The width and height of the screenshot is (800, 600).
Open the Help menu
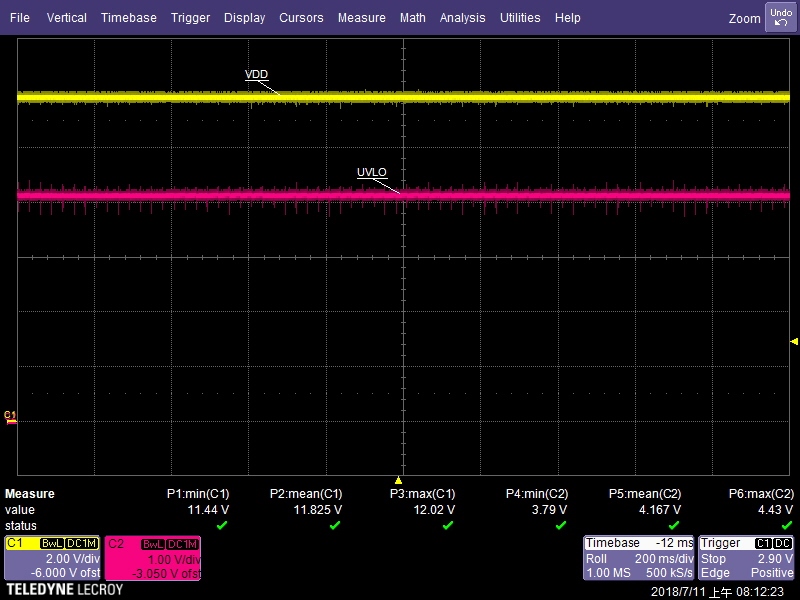point(567,17)
